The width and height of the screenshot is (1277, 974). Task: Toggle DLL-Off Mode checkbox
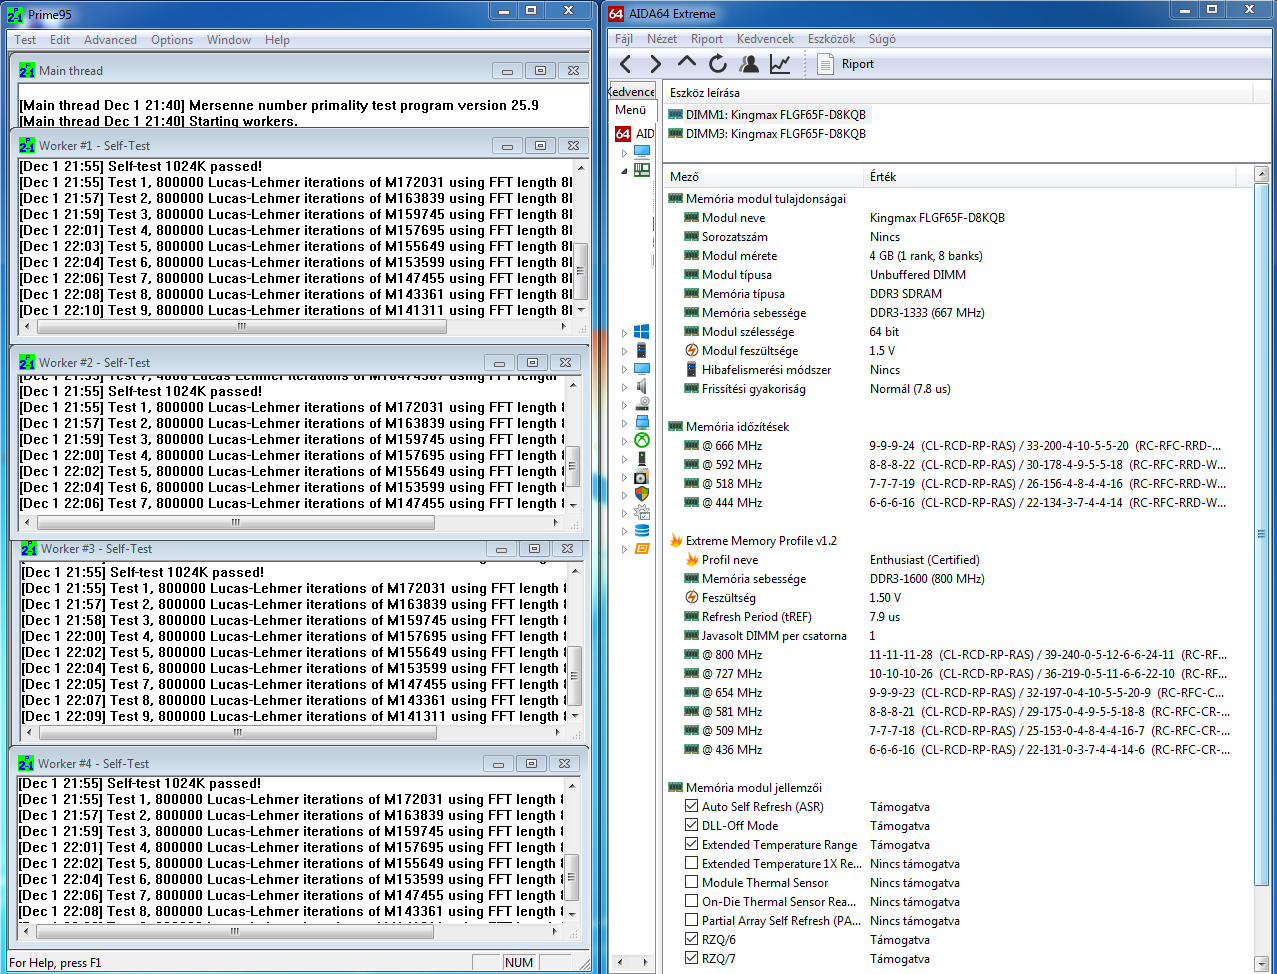click(x=692, y=825)
